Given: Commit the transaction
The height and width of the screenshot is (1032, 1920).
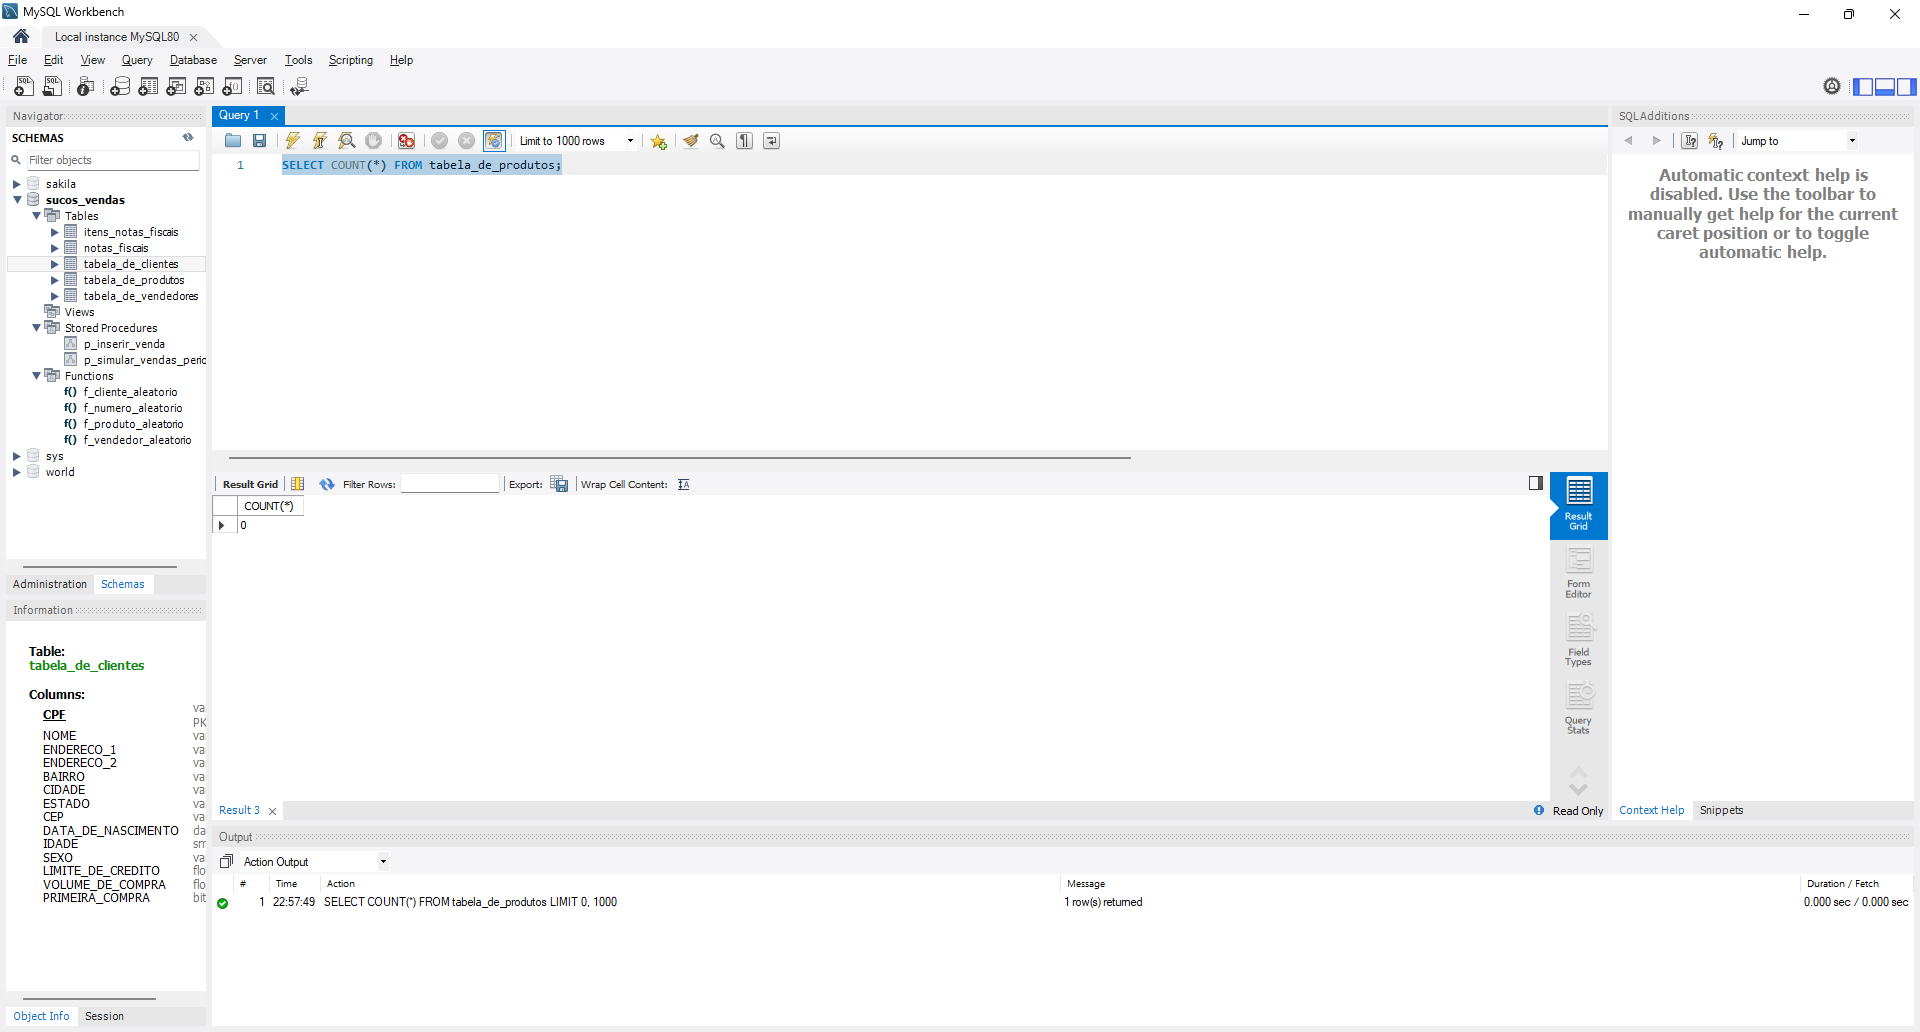Looking at the screenshot, I should [x=439, y=141].
